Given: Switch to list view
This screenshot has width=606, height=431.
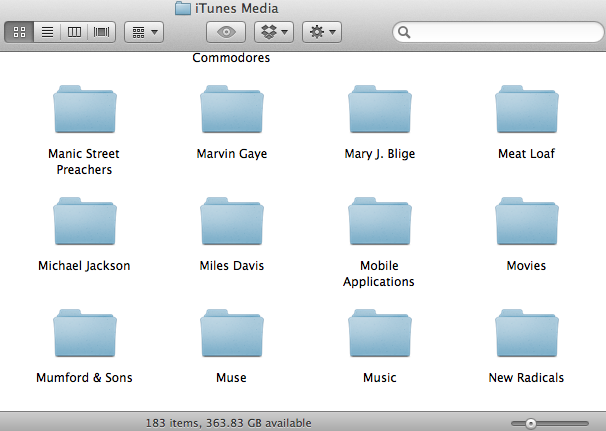Looking at the screenshot, I should coord(47,32).
